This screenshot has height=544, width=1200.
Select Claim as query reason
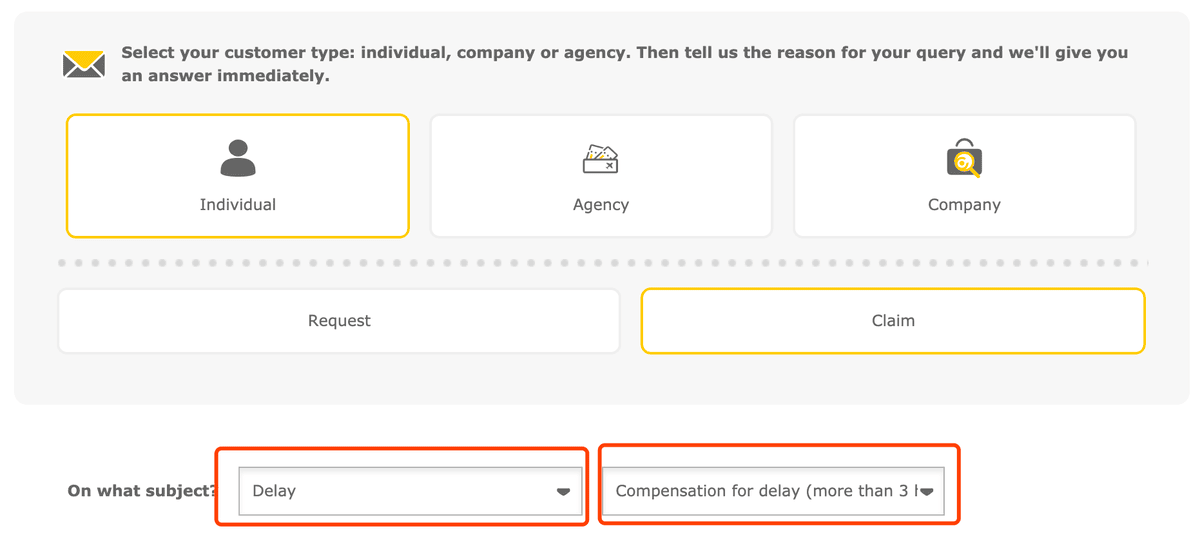click(893, 321)
